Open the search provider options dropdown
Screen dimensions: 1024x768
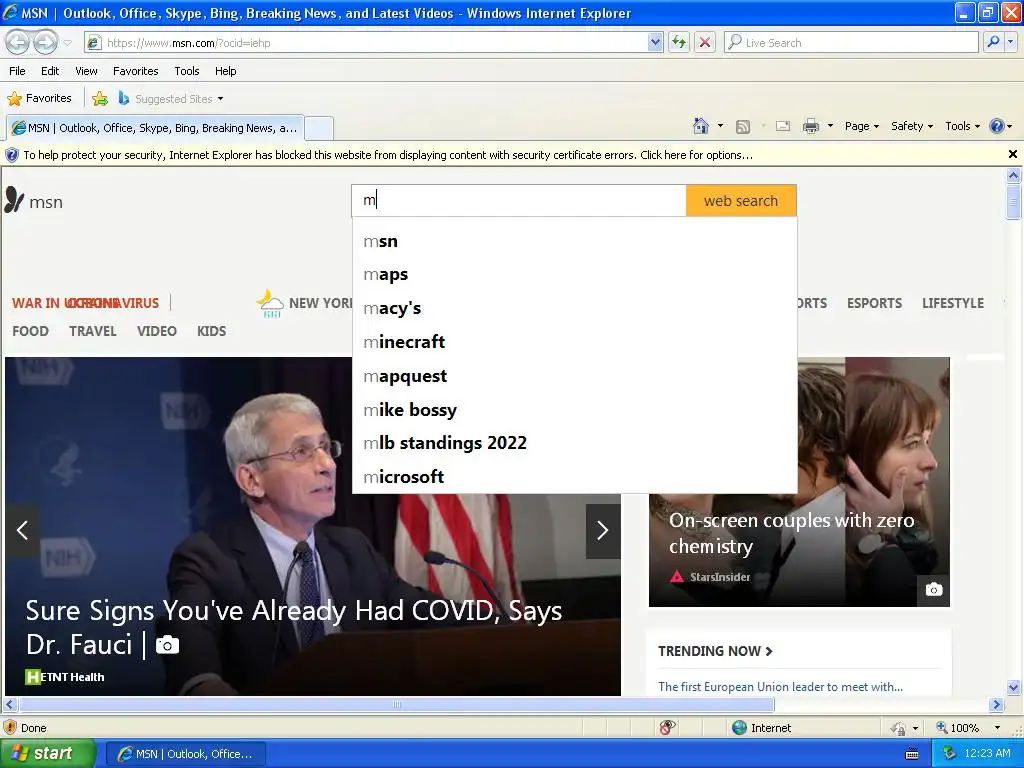(x=1010, y=42)
